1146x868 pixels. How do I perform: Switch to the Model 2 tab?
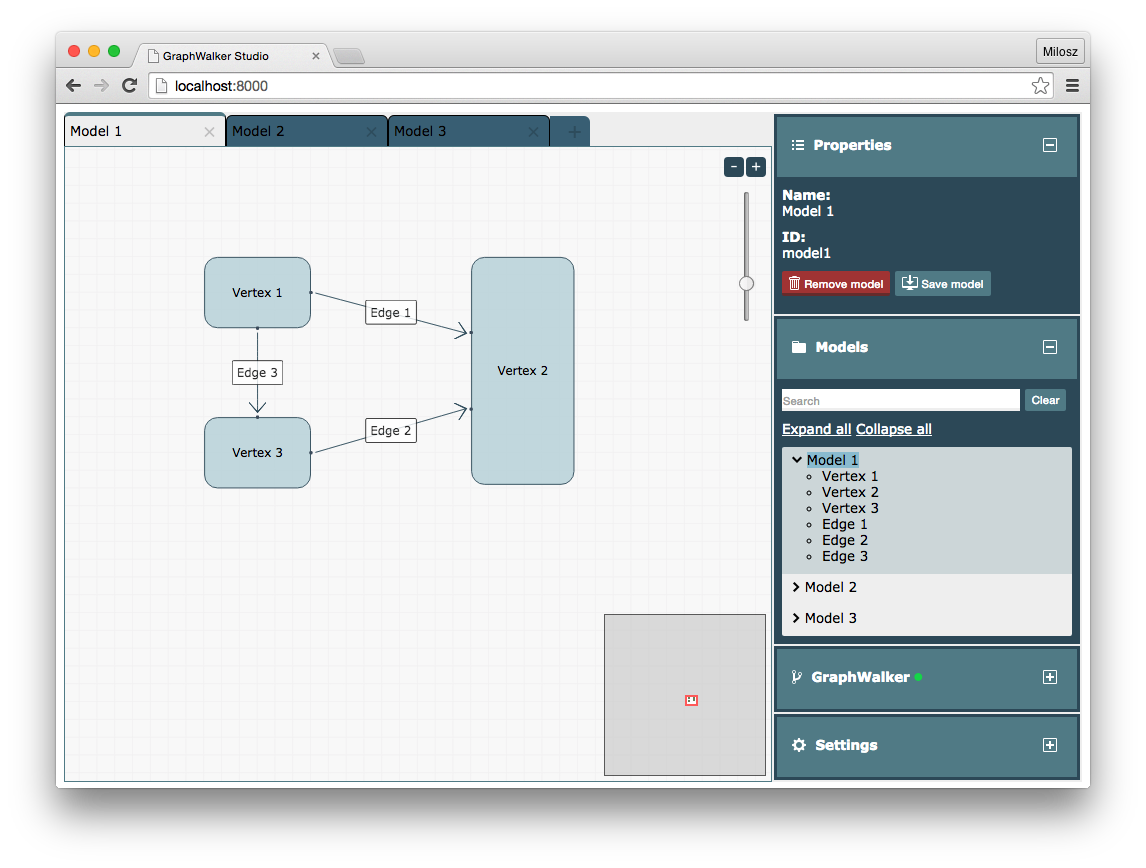point(258,130)
